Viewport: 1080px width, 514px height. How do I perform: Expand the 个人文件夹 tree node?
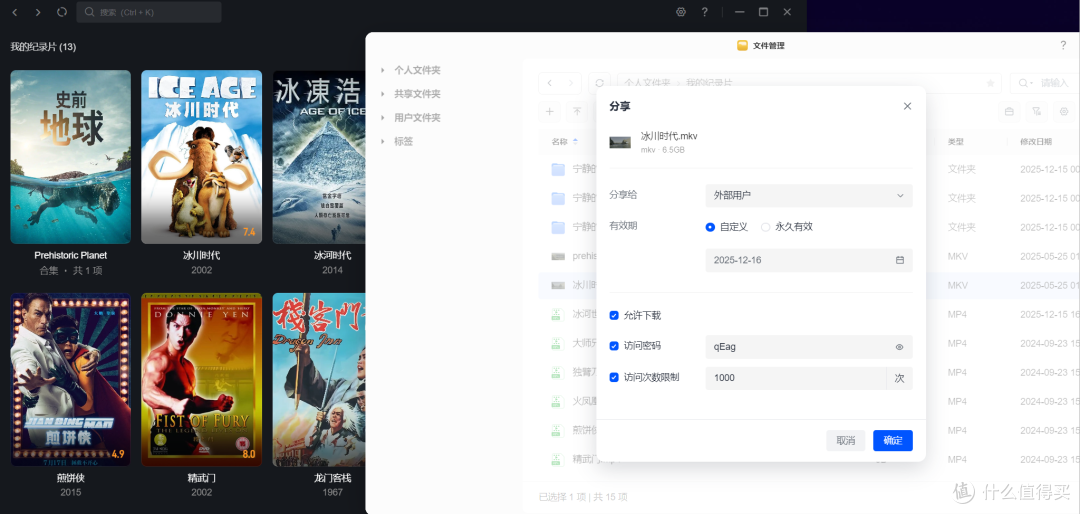click(x=383, y=70)
